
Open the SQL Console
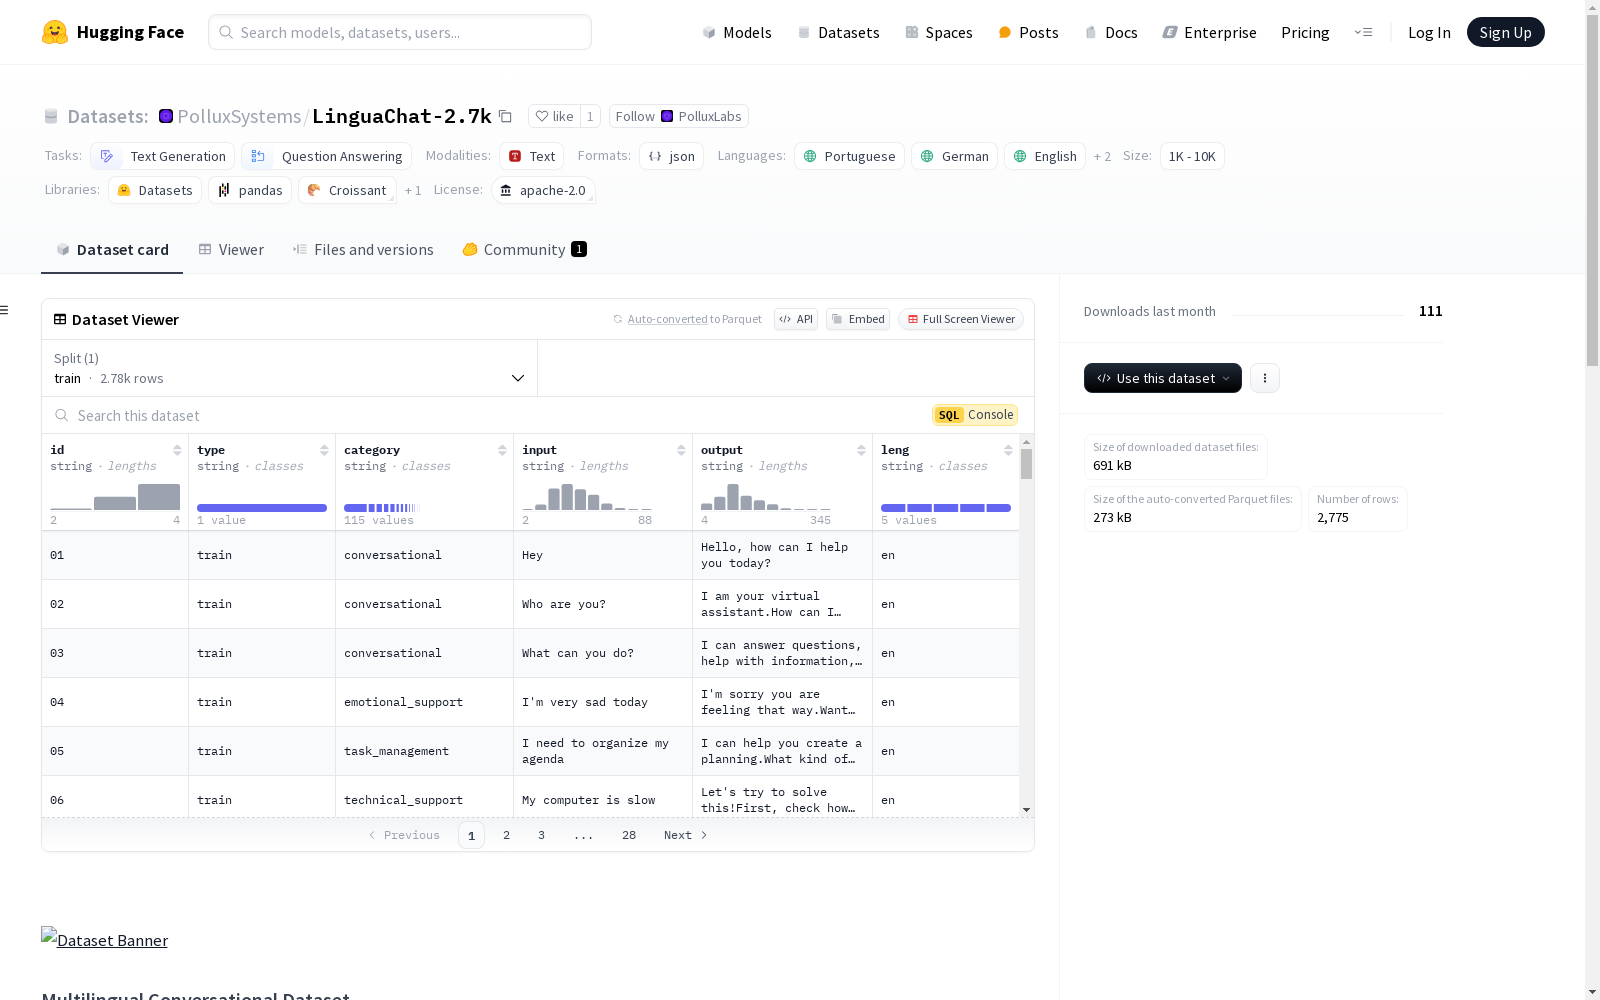(975, 415)
